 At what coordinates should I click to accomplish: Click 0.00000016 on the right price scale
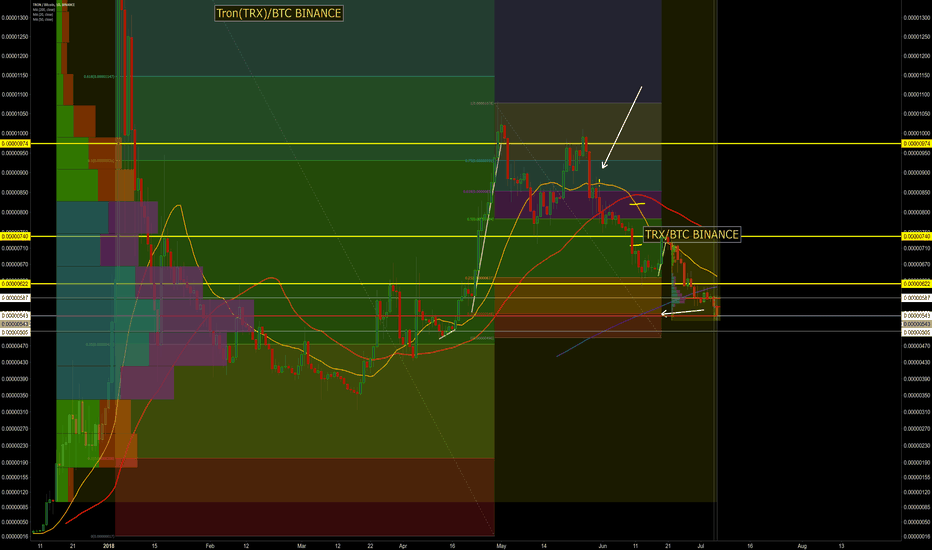[x=917, y=536]
